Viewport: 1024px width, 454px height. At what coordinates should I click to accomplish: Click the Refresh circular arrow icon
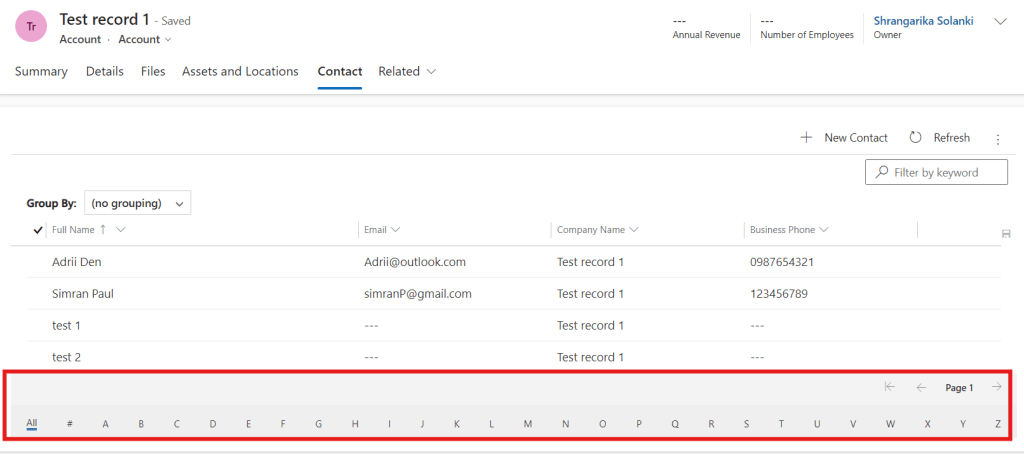tap(915, 138)
